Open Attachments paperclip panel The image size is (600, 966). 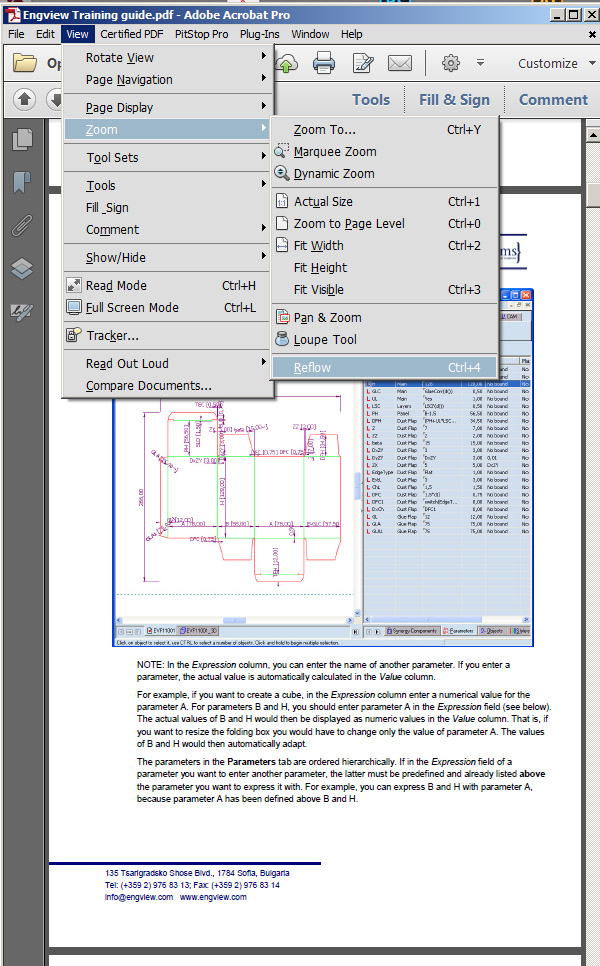[x=22, y=225]
